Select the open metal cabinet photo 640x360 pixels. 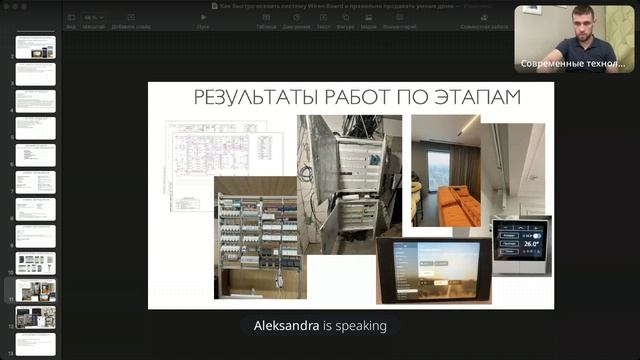pyautogui.click(x=349, y=184)
